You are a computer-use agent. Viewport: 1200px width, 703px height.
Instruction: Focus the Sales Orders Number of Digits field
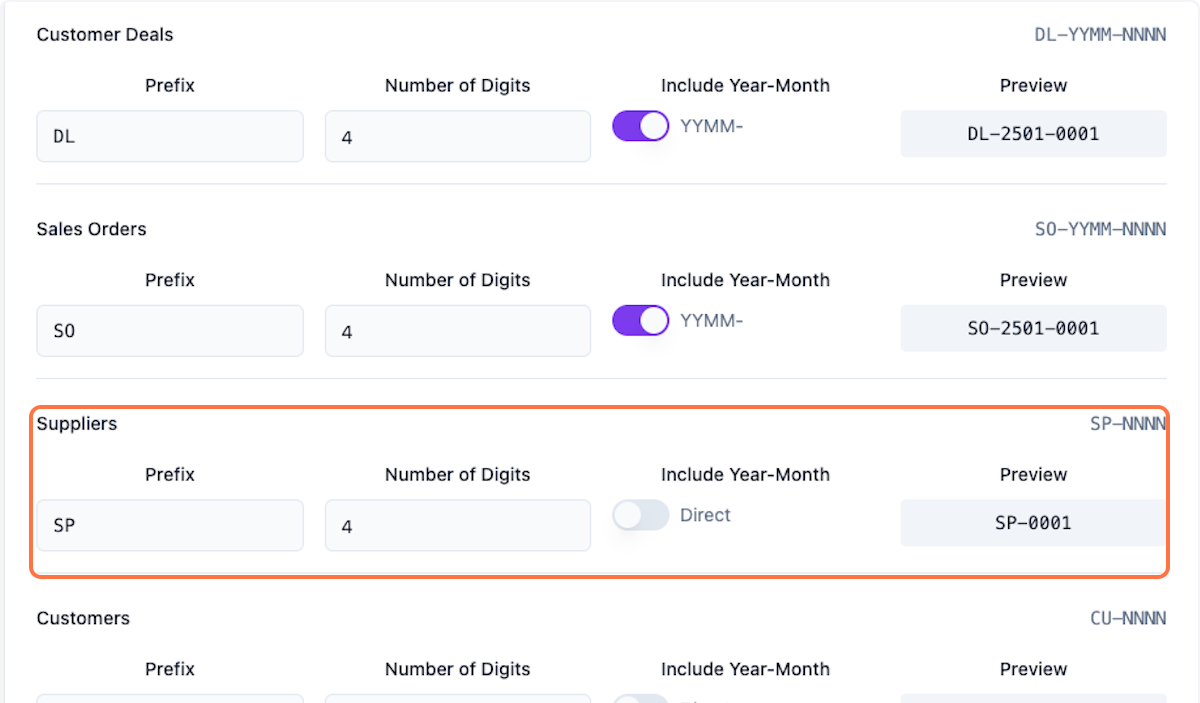click(457, 331)
